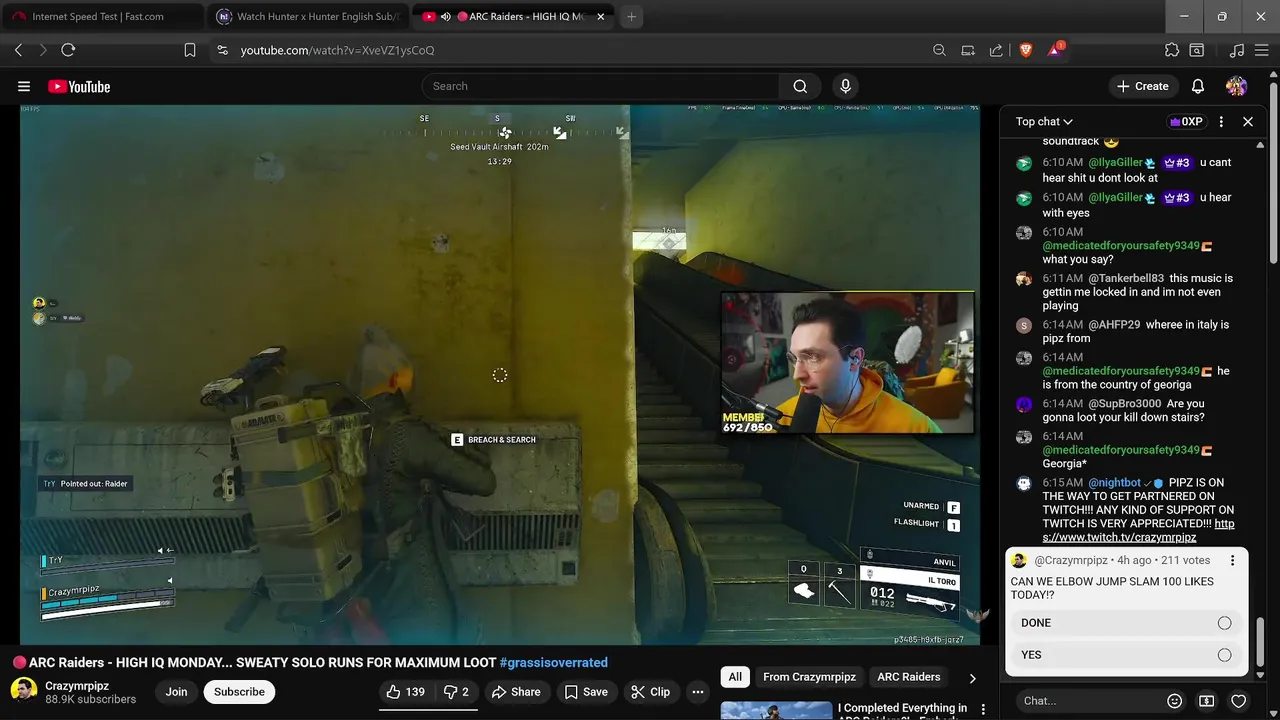This screenshot has height=720, width=1280.
Task: Show more category chips with right chevron
Action: [x=972, y=678]
